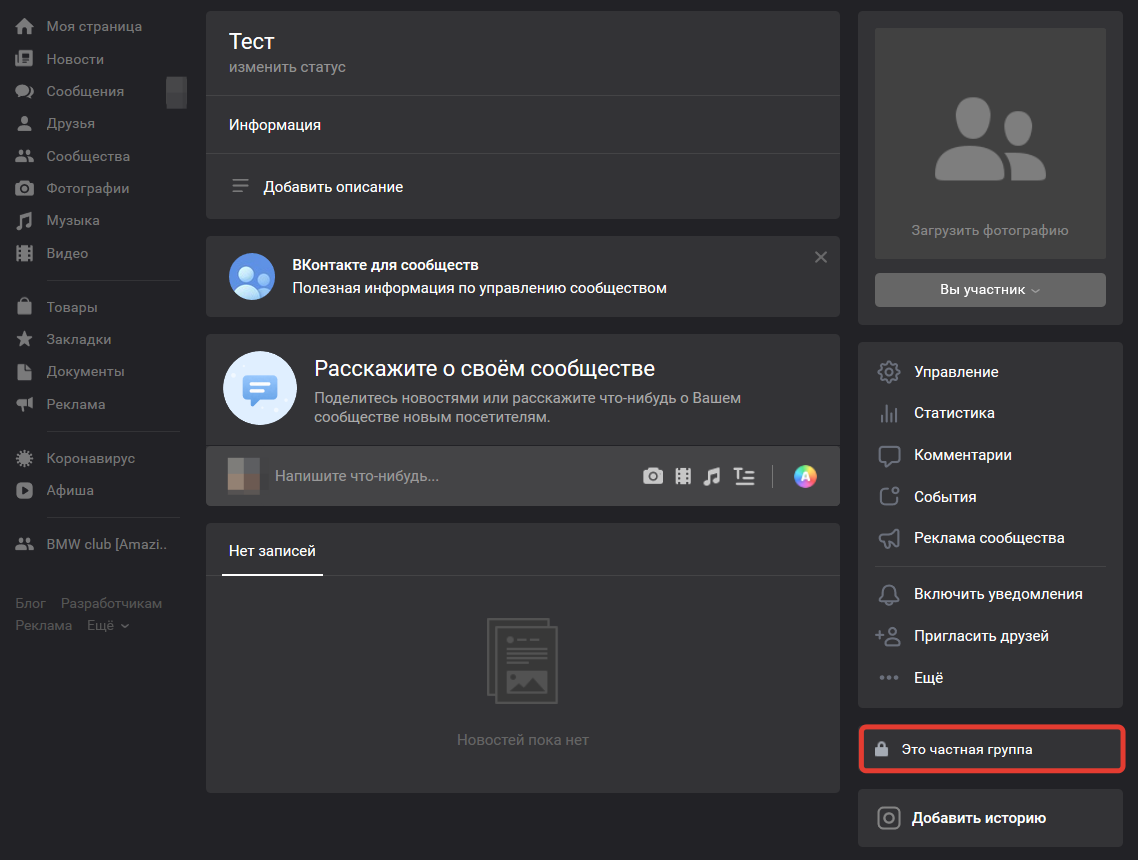Enable notifications via Включить уведомления
The height and width of the screenshot is (860, 1138).
point(997,594)
